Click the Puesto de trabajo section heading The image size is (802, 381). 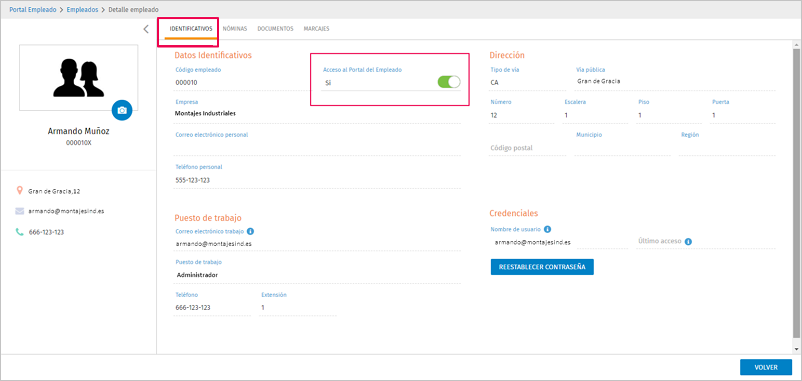208,218
